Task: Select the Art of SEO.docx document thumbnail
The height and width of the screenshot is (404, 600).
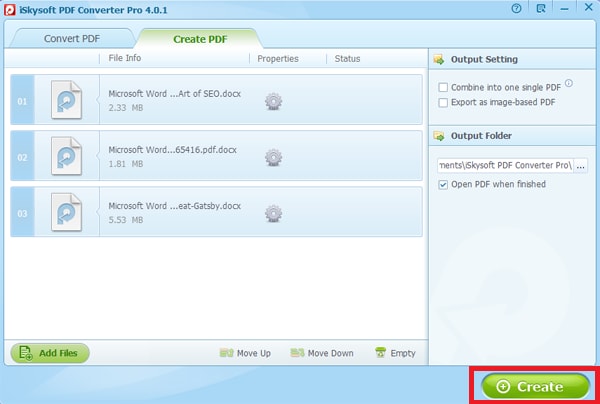Action: 67,99
